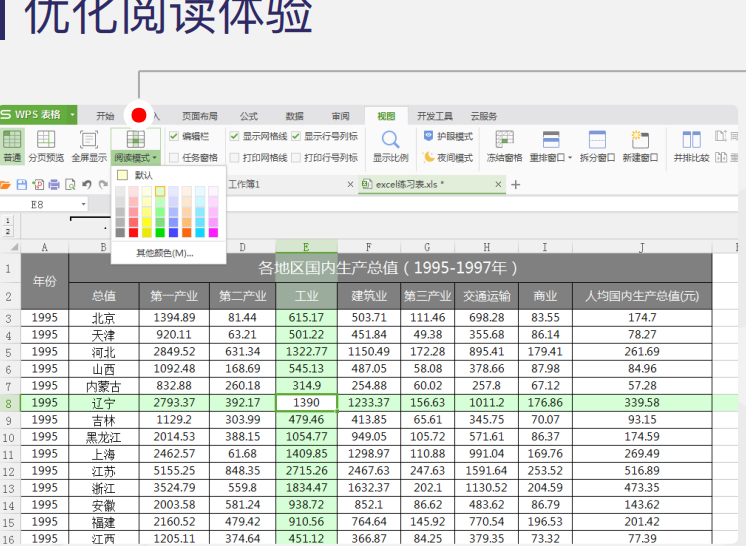The width and height of the screenshot is (746, 546).
Task: Click the print preview icon
Action: pos(70,185)
